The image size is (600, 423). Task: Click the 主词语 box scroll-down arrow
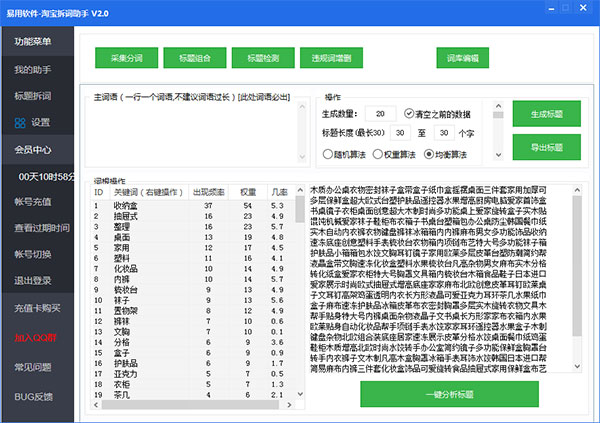(302, 157)
